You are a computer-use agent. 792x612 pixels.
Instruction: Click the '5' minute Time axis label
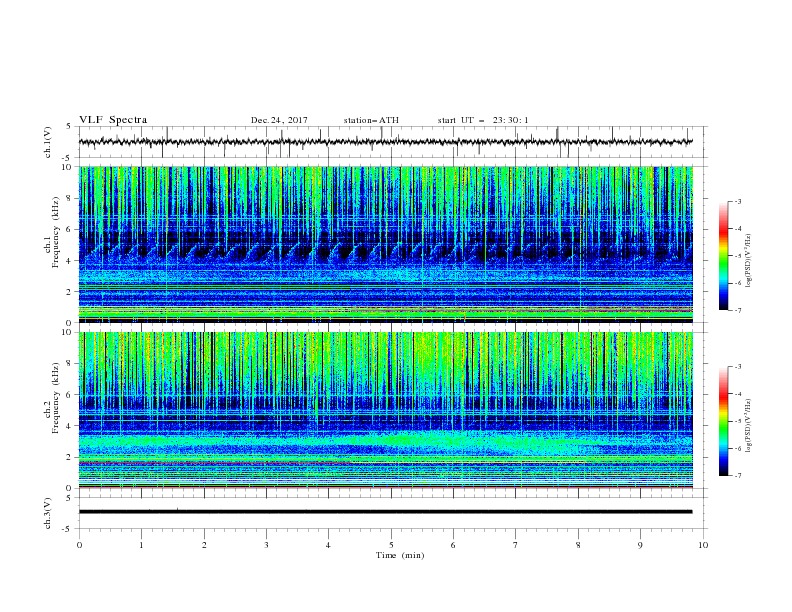point(391,545)
